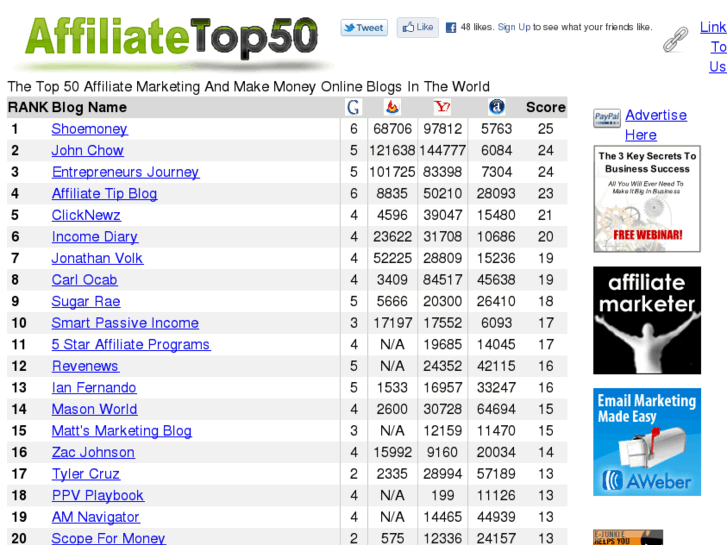Visit Jonathan Volk's blog
Viewport: 727px width, 545px height.
click(x=97, y=258)
